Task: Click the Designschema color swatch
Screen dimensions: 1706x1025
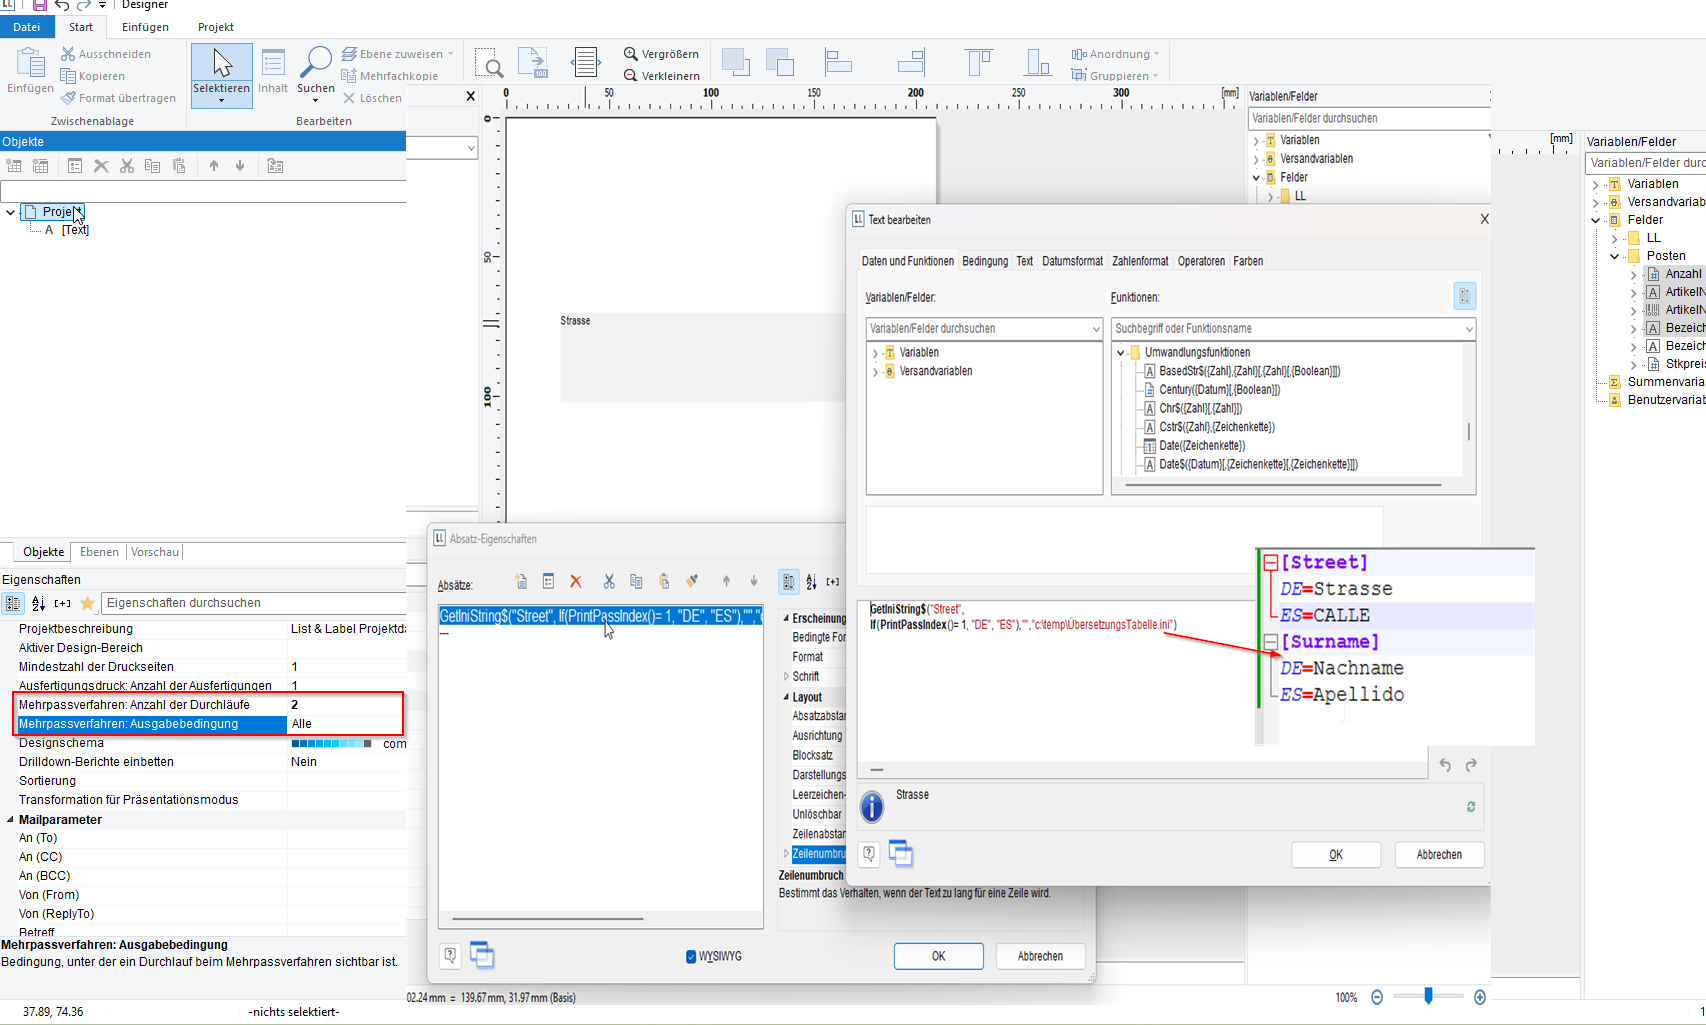Action: tap(331, 743)
